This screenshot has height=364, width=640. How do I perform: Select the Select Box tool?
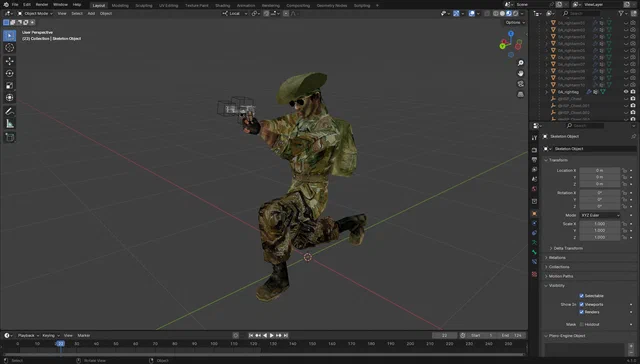9,36
